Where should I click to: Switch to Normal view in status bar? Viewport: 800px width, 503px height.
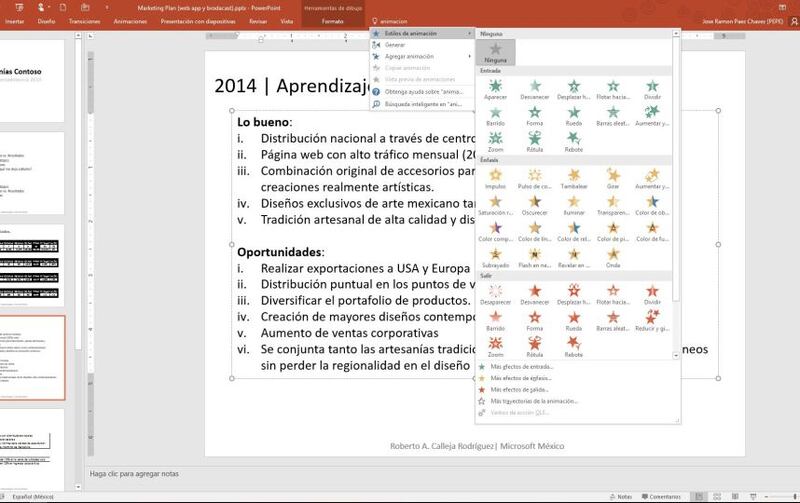699,496
